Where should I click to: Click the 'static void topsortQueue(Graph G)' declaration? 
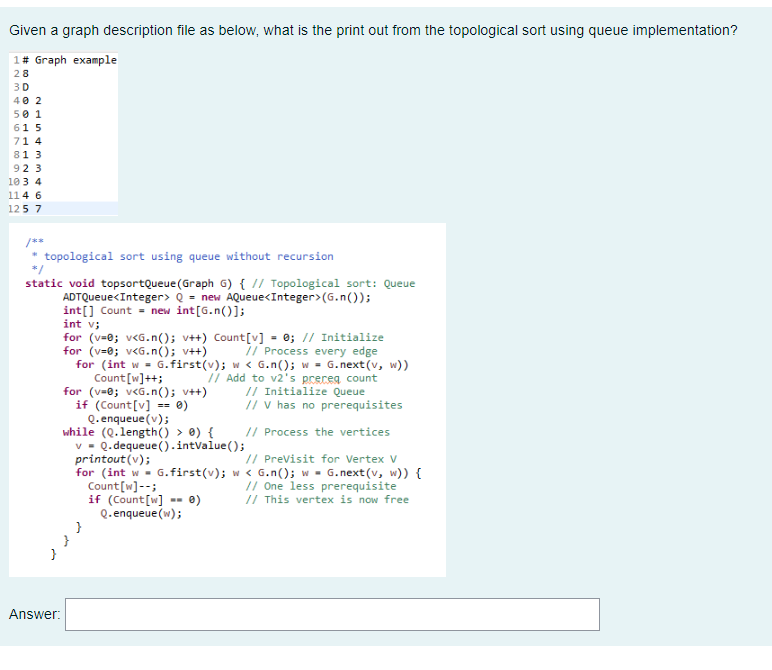click(x=129, y=284)
